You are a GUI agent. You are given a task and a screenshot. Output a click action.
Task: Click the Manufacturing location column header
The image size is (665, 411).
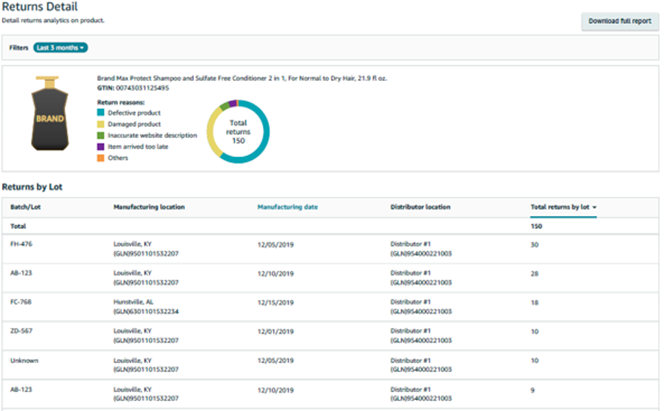(150, 207)
